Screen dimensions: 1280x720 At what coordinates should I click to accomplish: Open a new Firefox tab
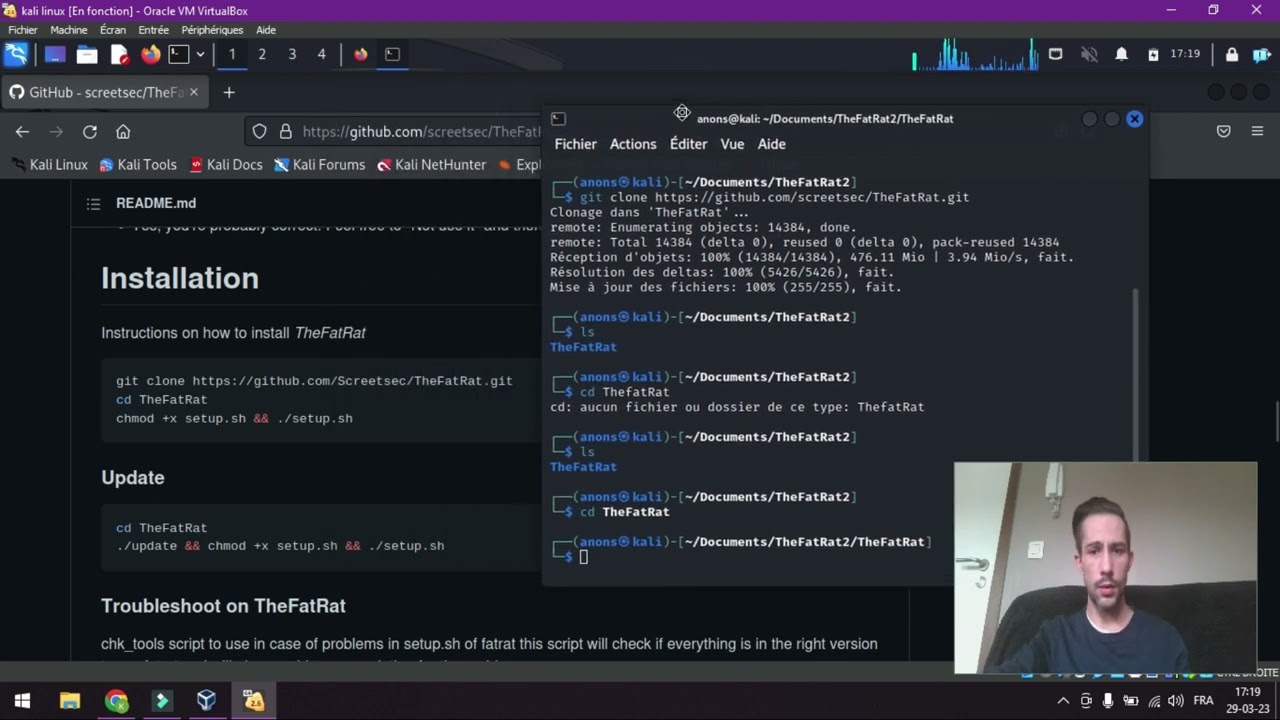[x=229, y=92]
